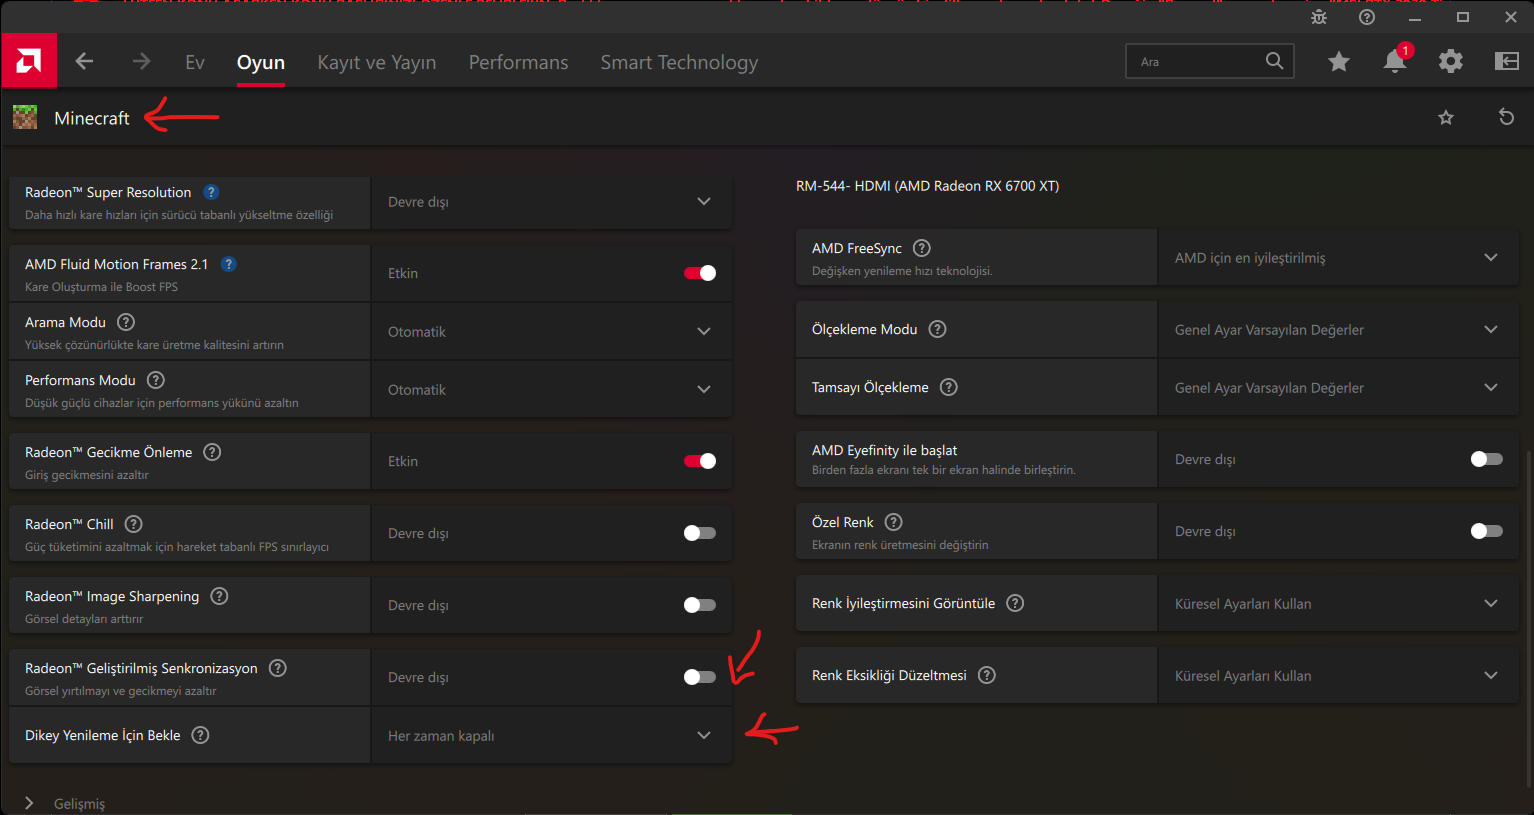Screen dimensions: 1534x815
Task: Enable AMD Eyefinity ile başlat toggle
Action: coord(1486,459)
